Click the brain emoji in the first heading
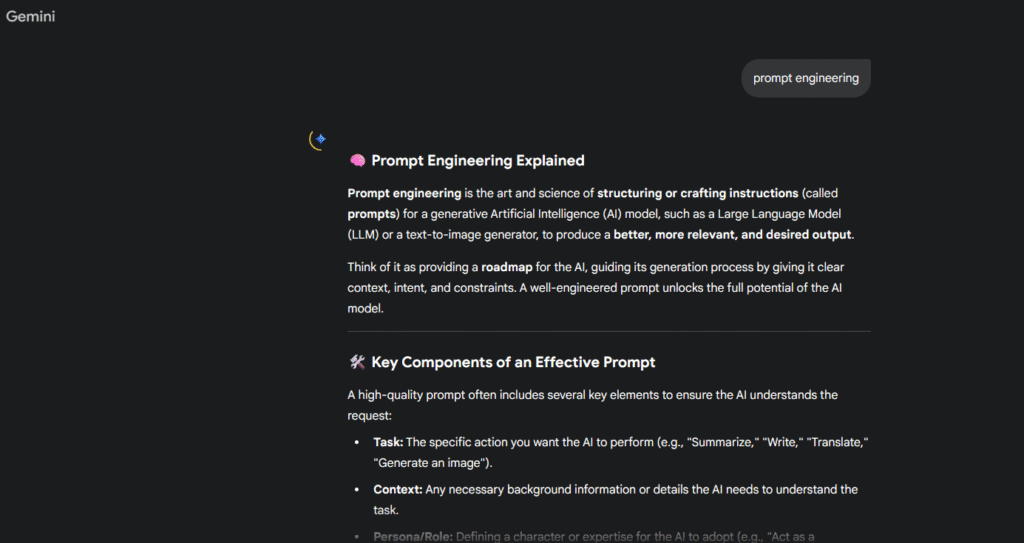The height and width of the screenshot is (543, 1024). click(357, 161)
